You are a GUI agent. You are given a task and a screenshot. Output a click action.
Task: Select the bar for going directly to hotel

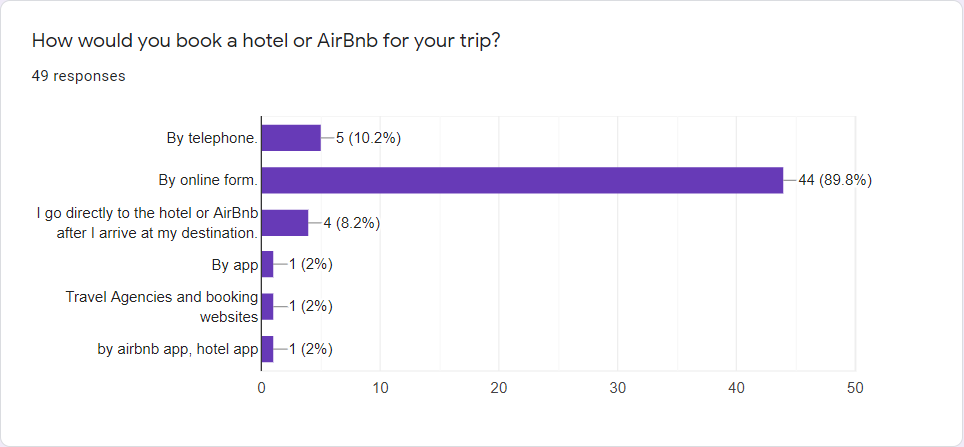point(285,223)
